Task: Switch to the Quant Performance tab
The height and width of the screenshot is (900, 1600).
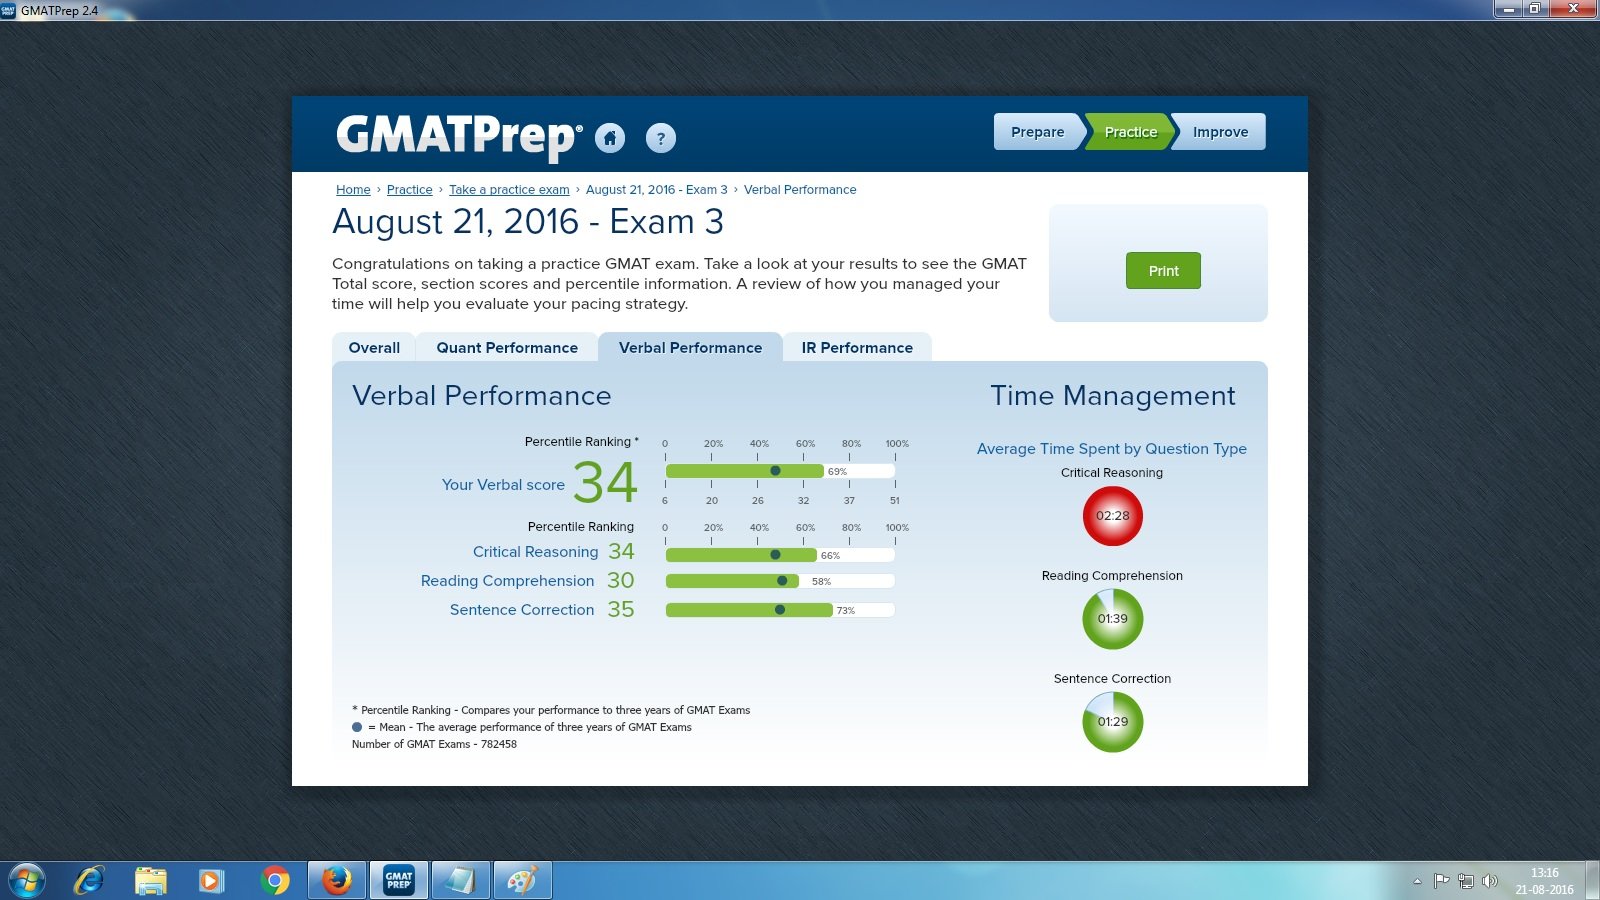Action: click(506, 347)
